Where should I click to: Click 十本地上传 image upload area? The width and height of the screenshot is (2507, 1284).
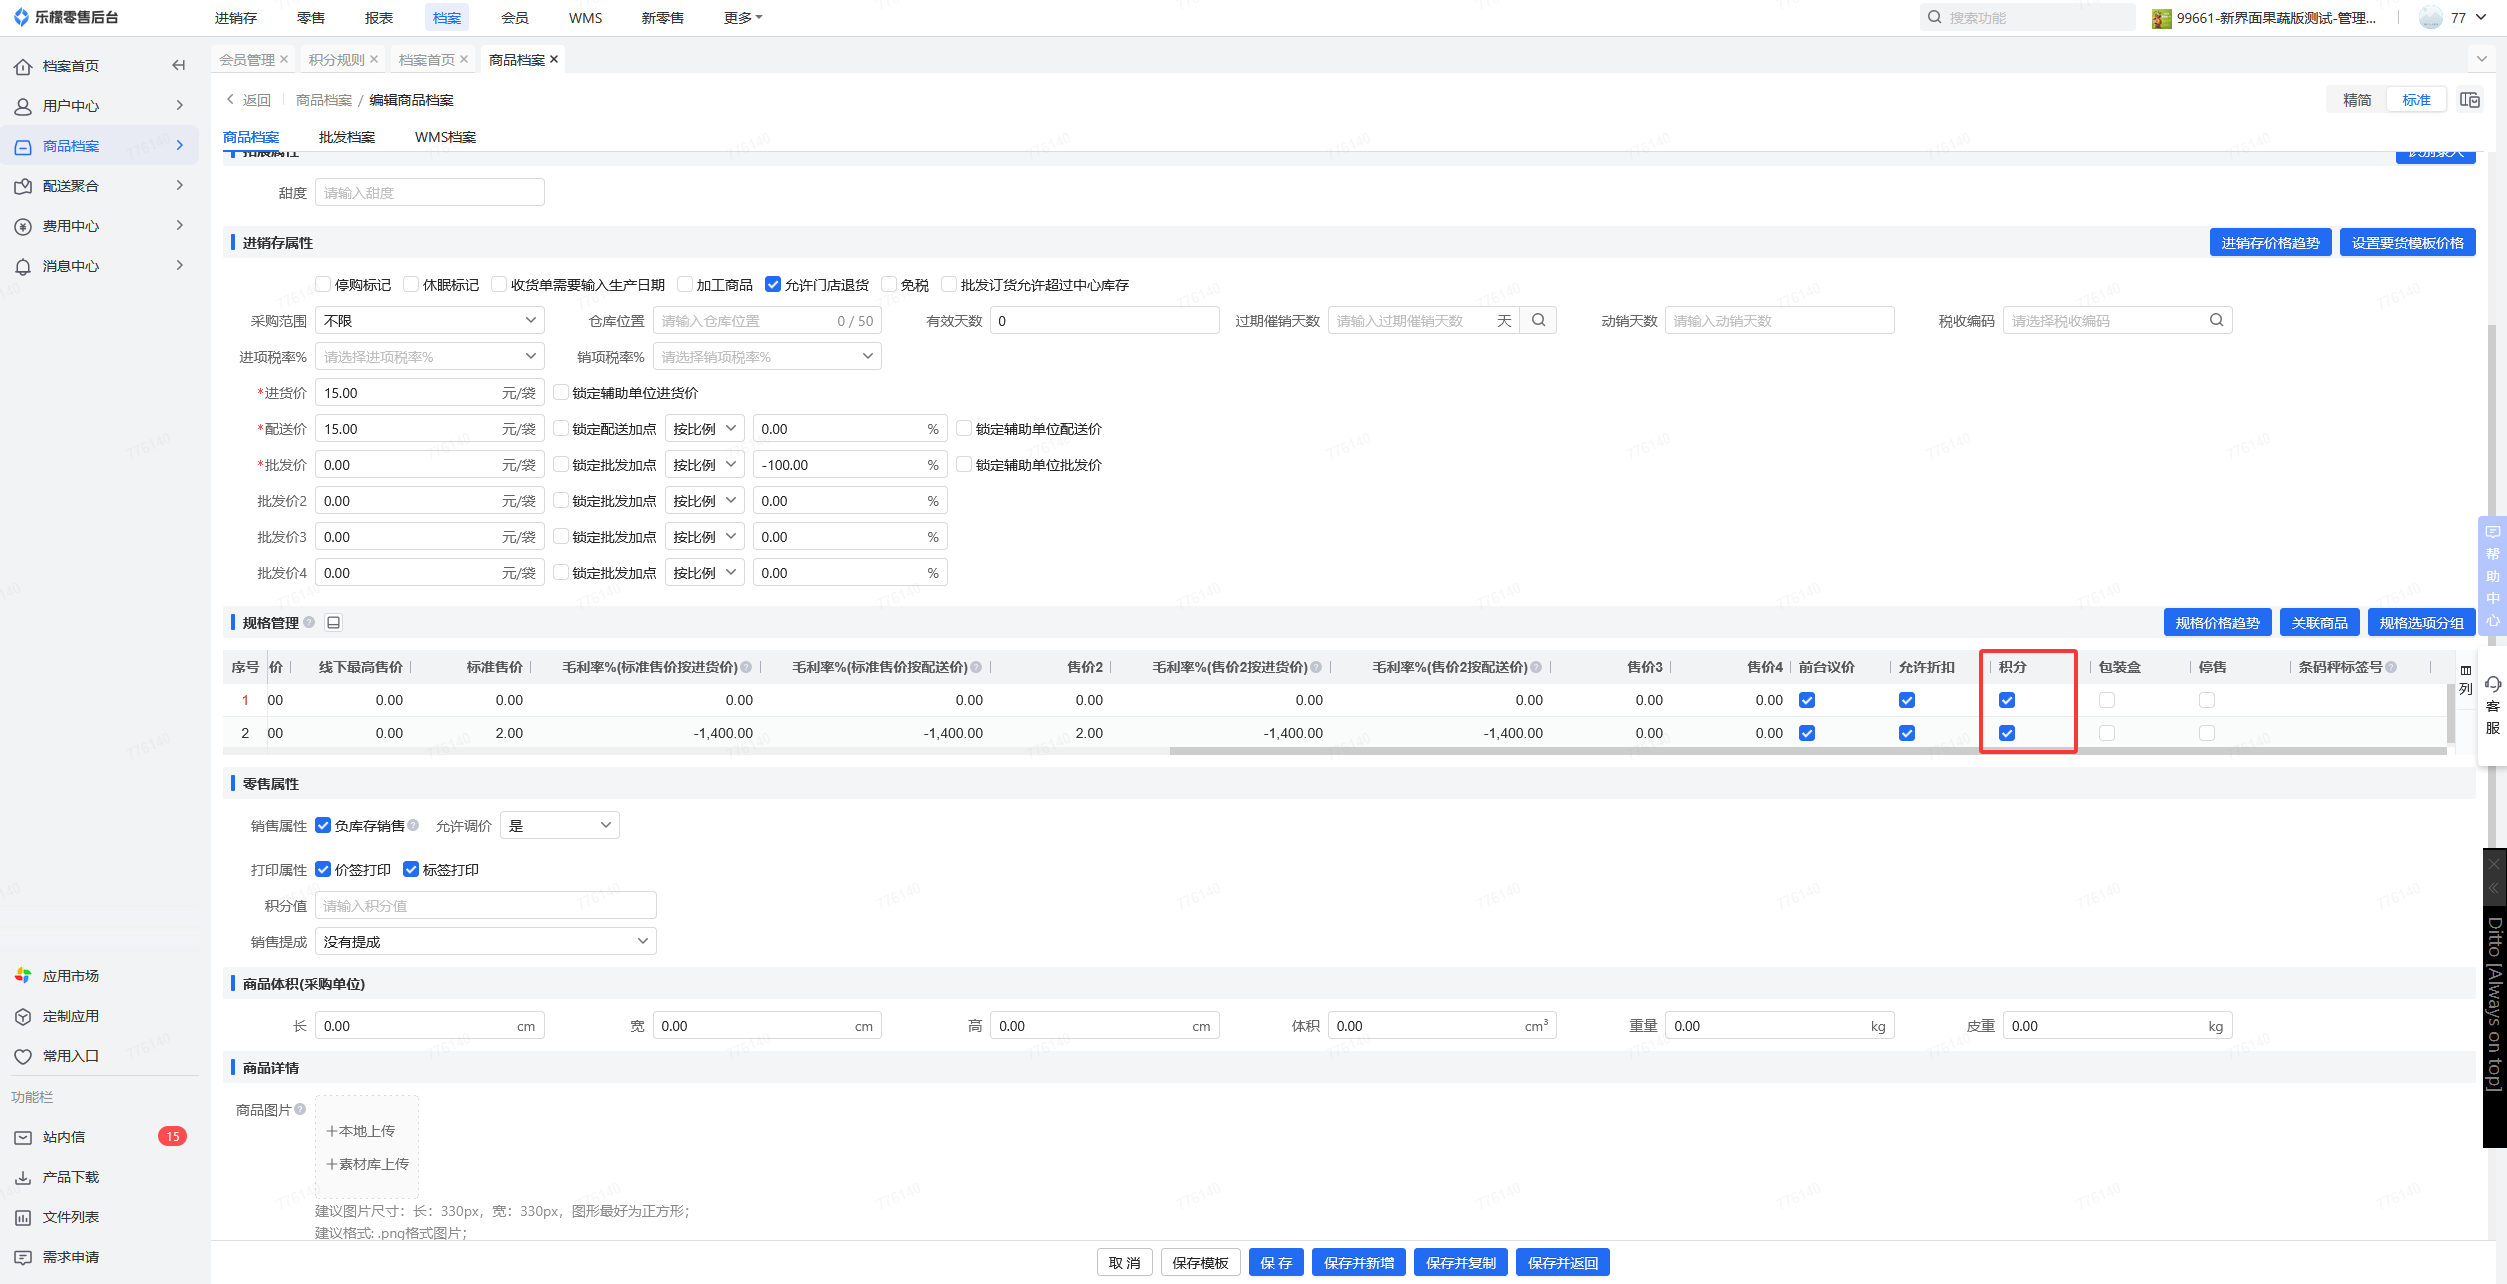(361, 1130)
